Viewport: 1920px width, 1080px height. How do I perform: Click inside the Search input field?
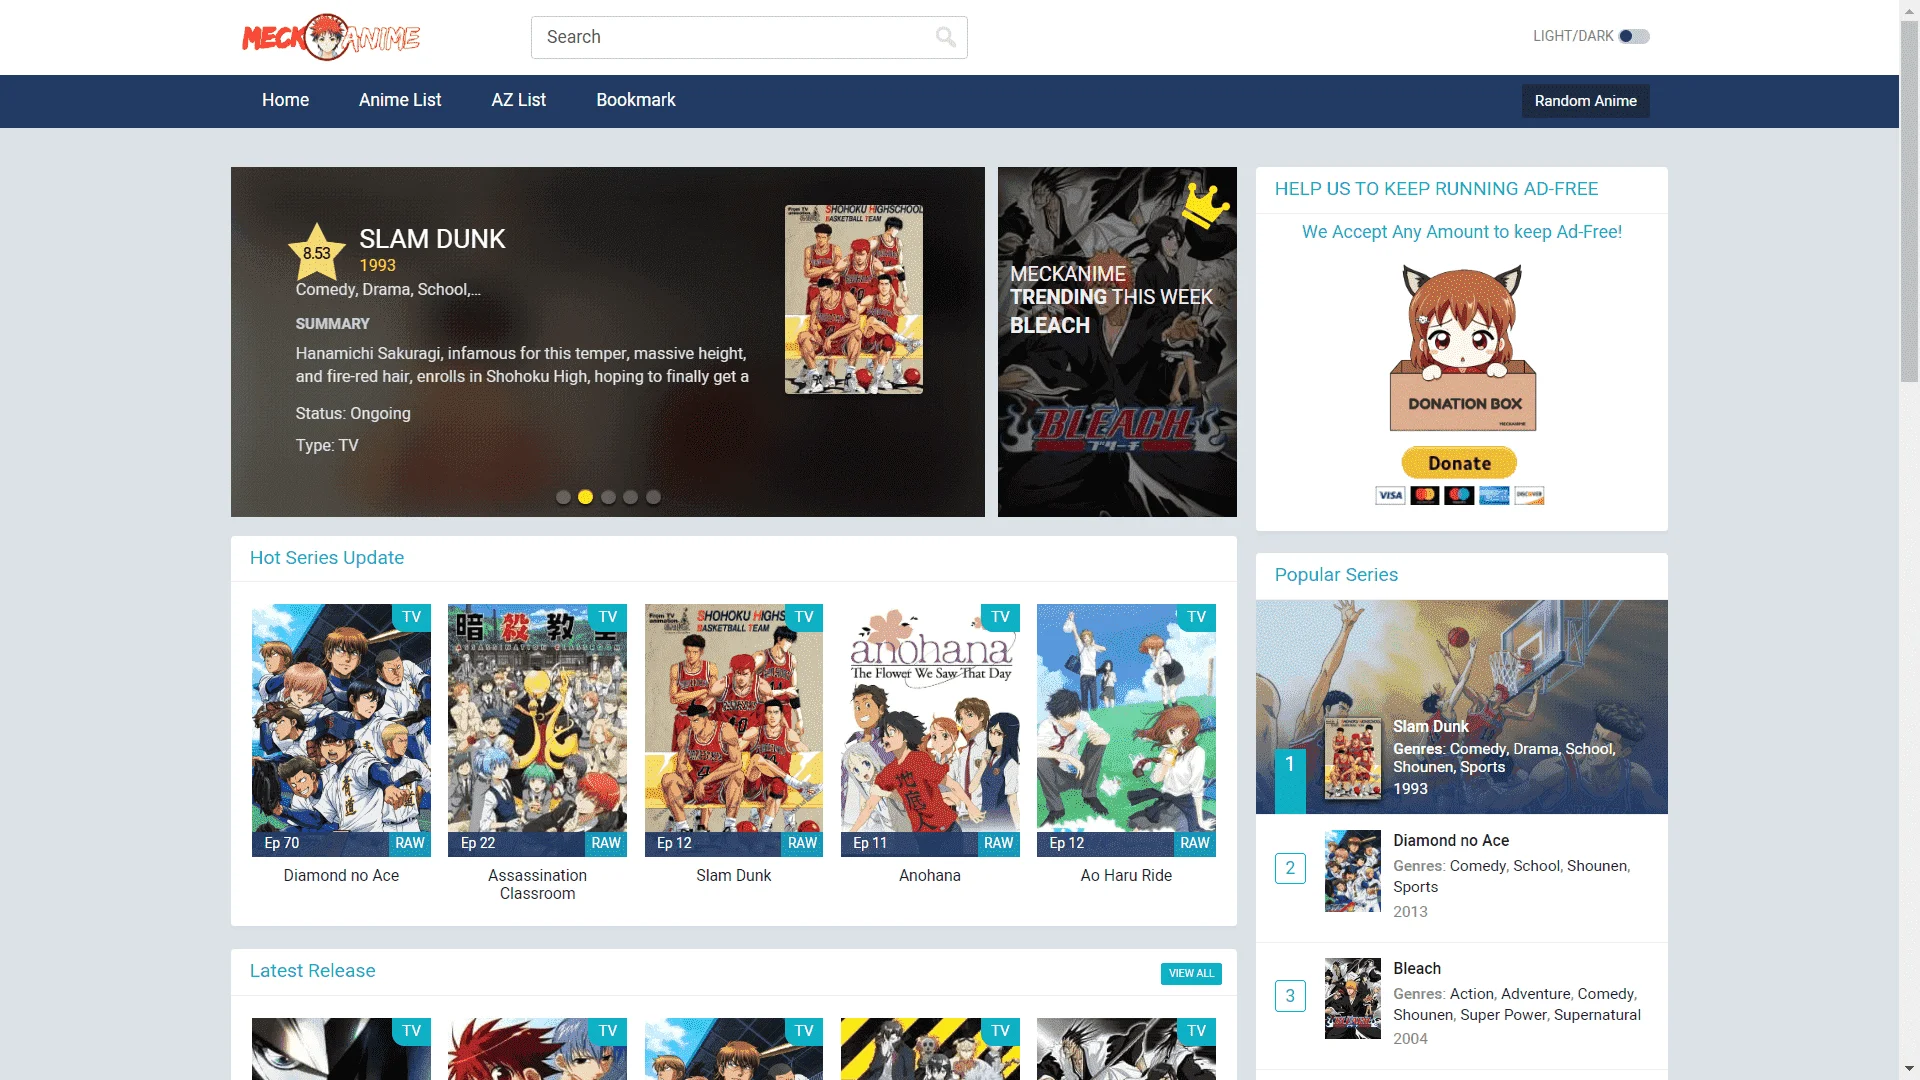pyautogui.click(x=749, y=37)
